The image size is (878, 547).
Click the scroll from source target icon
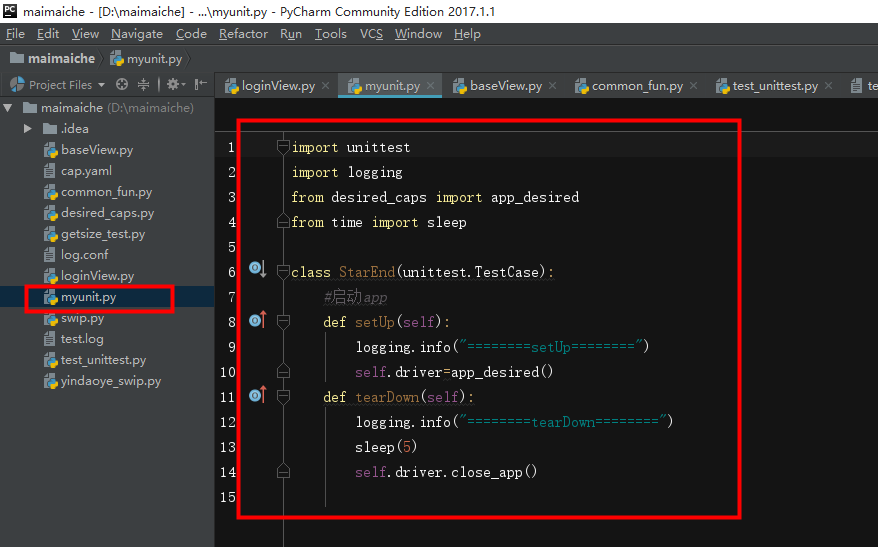click(122, 85)
